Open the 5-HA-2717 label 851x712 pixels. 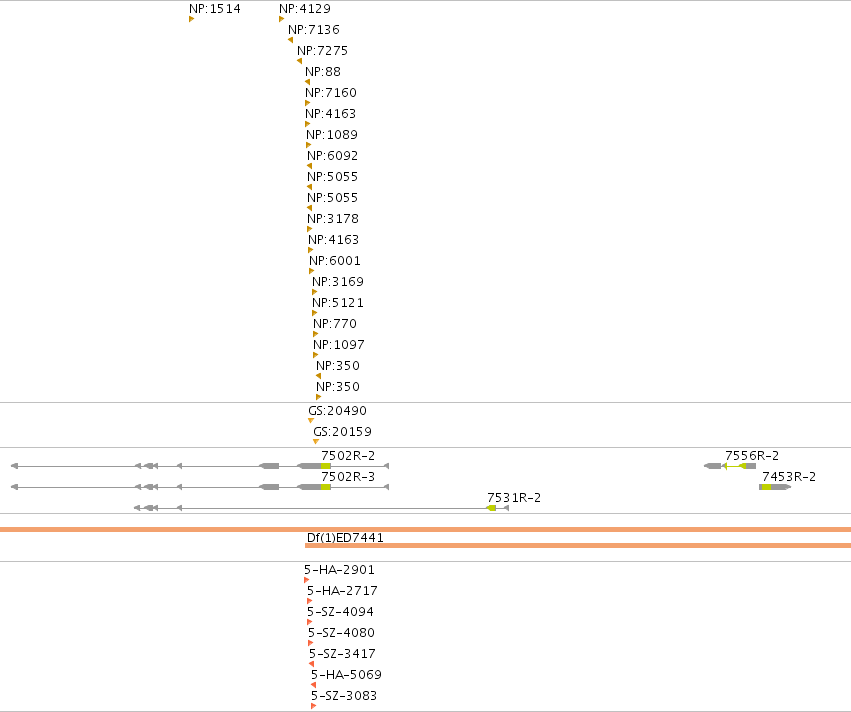click(x=342, y=591)
